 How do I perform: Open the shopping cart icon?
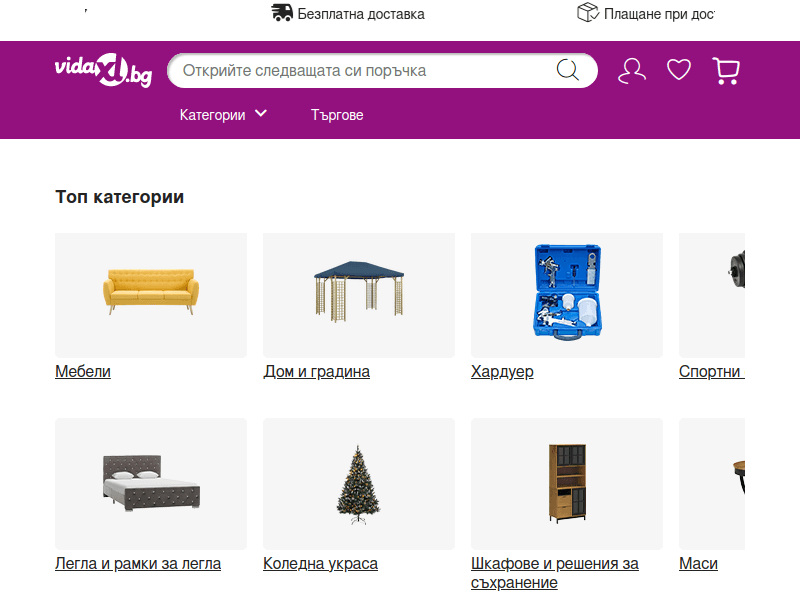pyautogui.click(x=726, y=70)
